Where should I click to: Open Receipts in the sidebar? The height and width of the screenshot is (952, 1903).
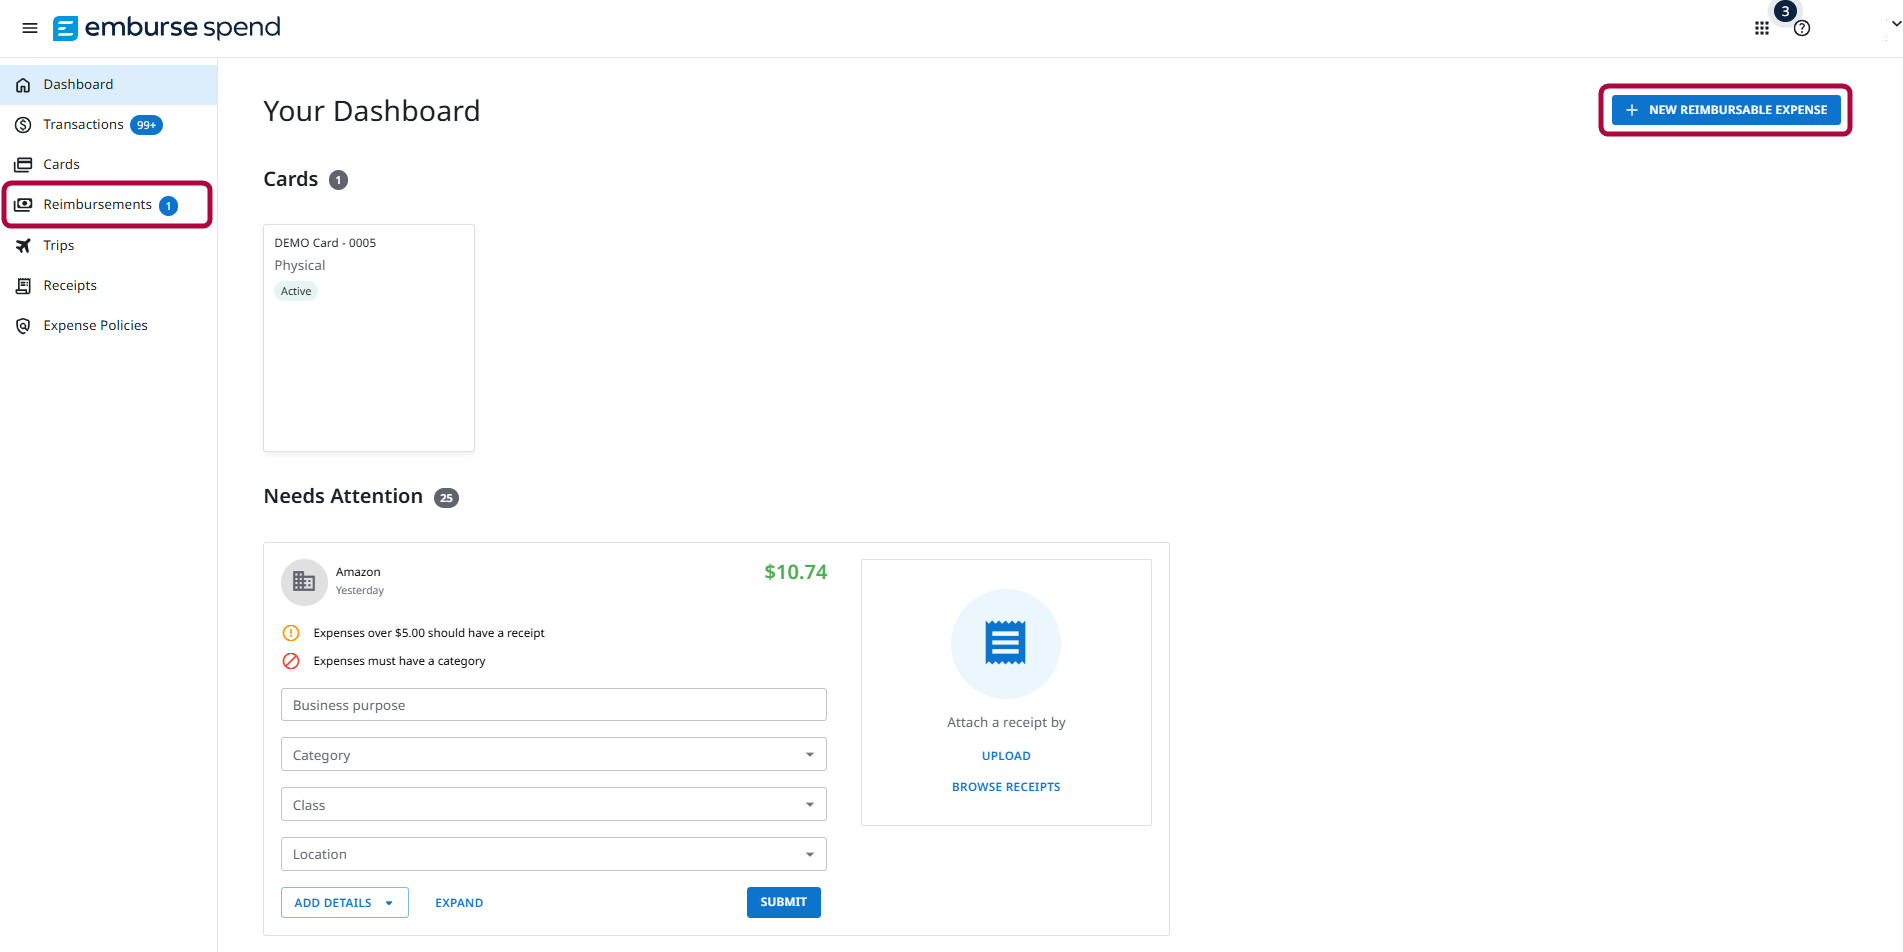108,286
